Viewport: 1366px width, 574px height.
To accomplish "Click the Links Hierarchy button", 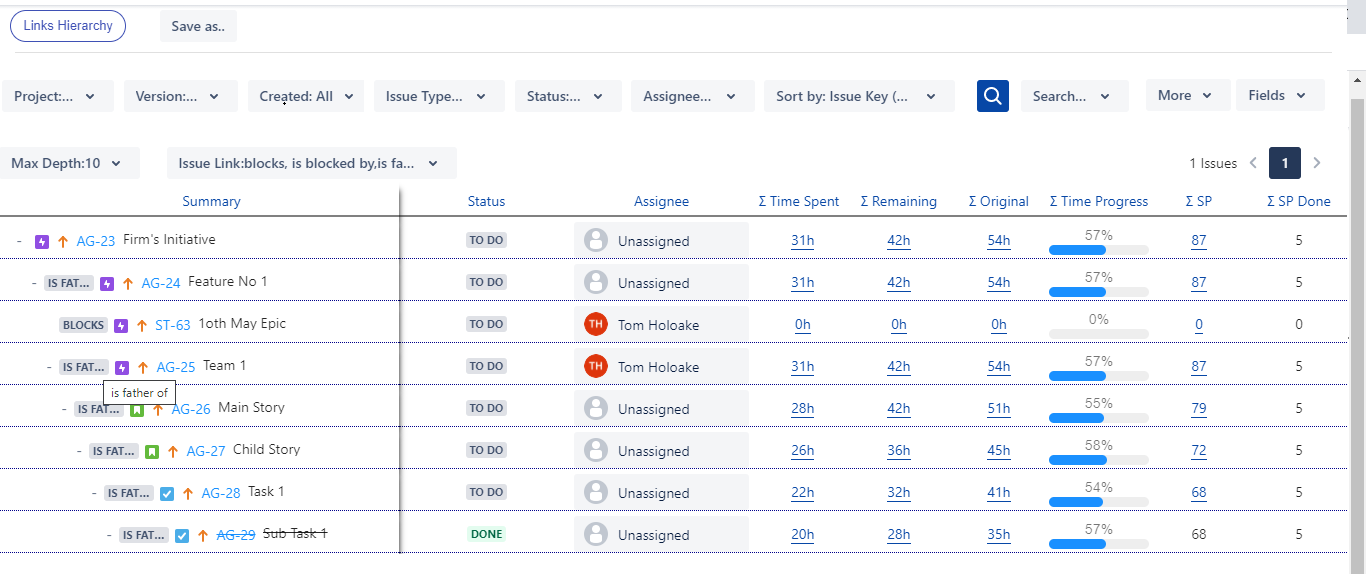I will click(x=68, y=26).
